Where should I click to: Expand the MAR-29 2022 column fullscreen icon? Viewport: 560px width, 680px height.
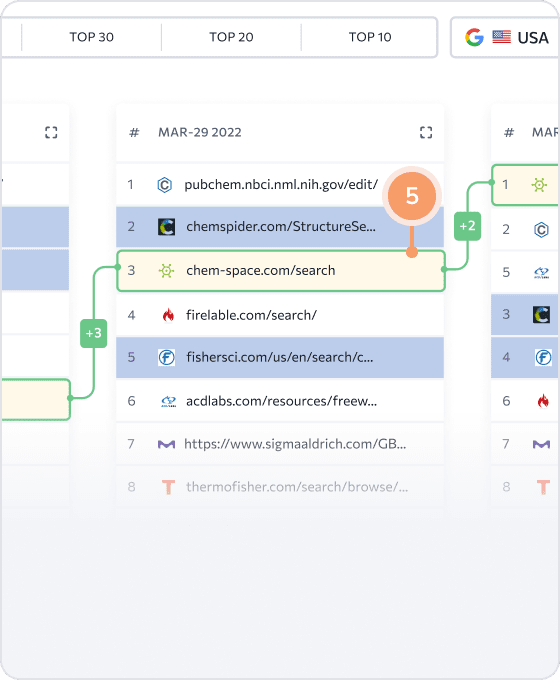tap(426, 132)
